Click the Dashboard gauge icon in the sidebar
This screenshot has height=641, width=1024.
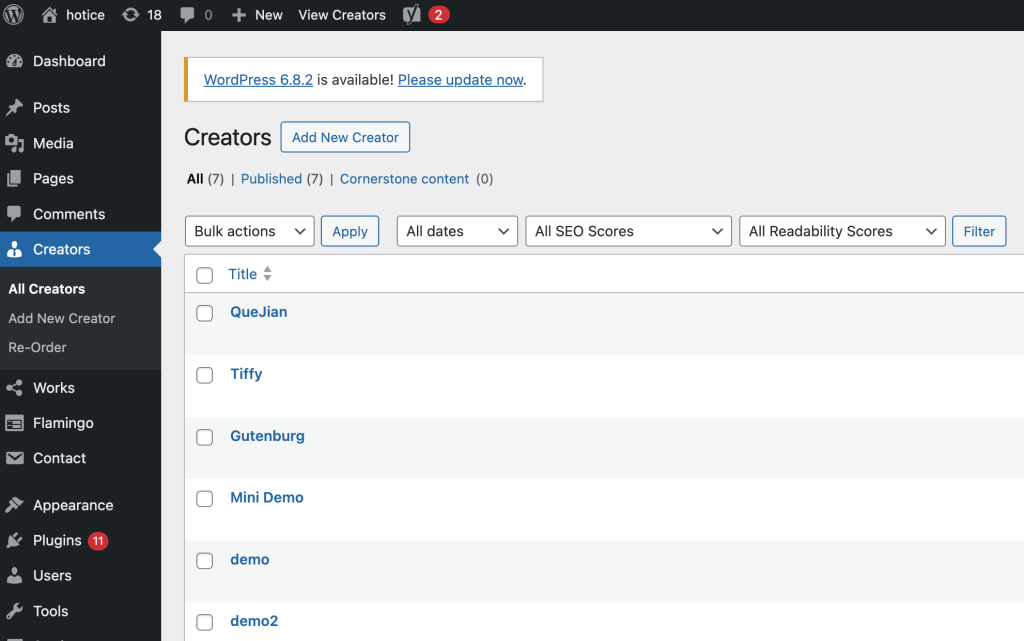[x=15, y=61]
